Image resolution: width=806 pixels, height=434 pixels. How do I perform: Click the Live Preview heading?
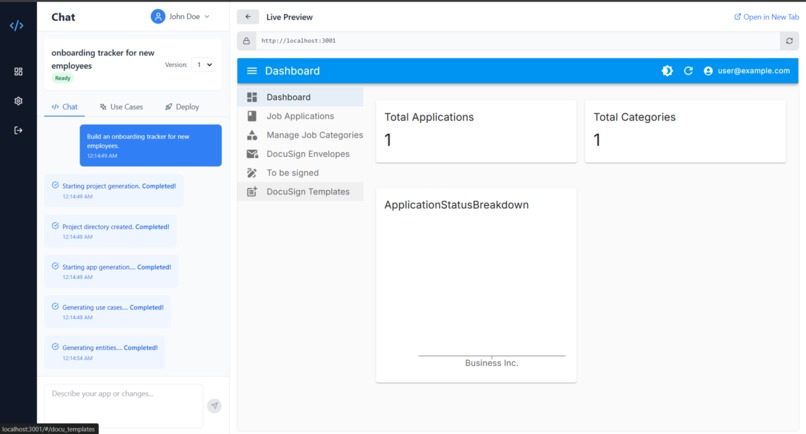[x=289, y=17]
